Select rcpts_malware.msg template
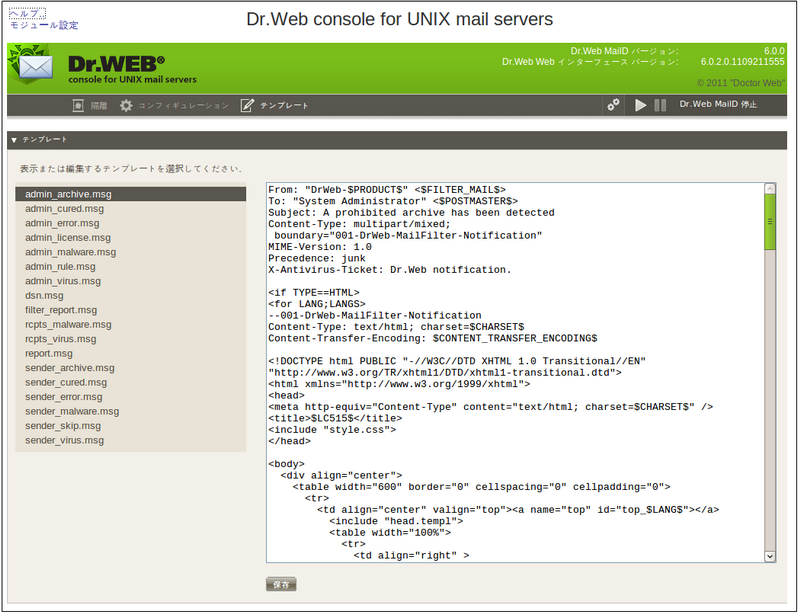The height and width of the screenshot is (615, 801). click(x=131, y=324)
